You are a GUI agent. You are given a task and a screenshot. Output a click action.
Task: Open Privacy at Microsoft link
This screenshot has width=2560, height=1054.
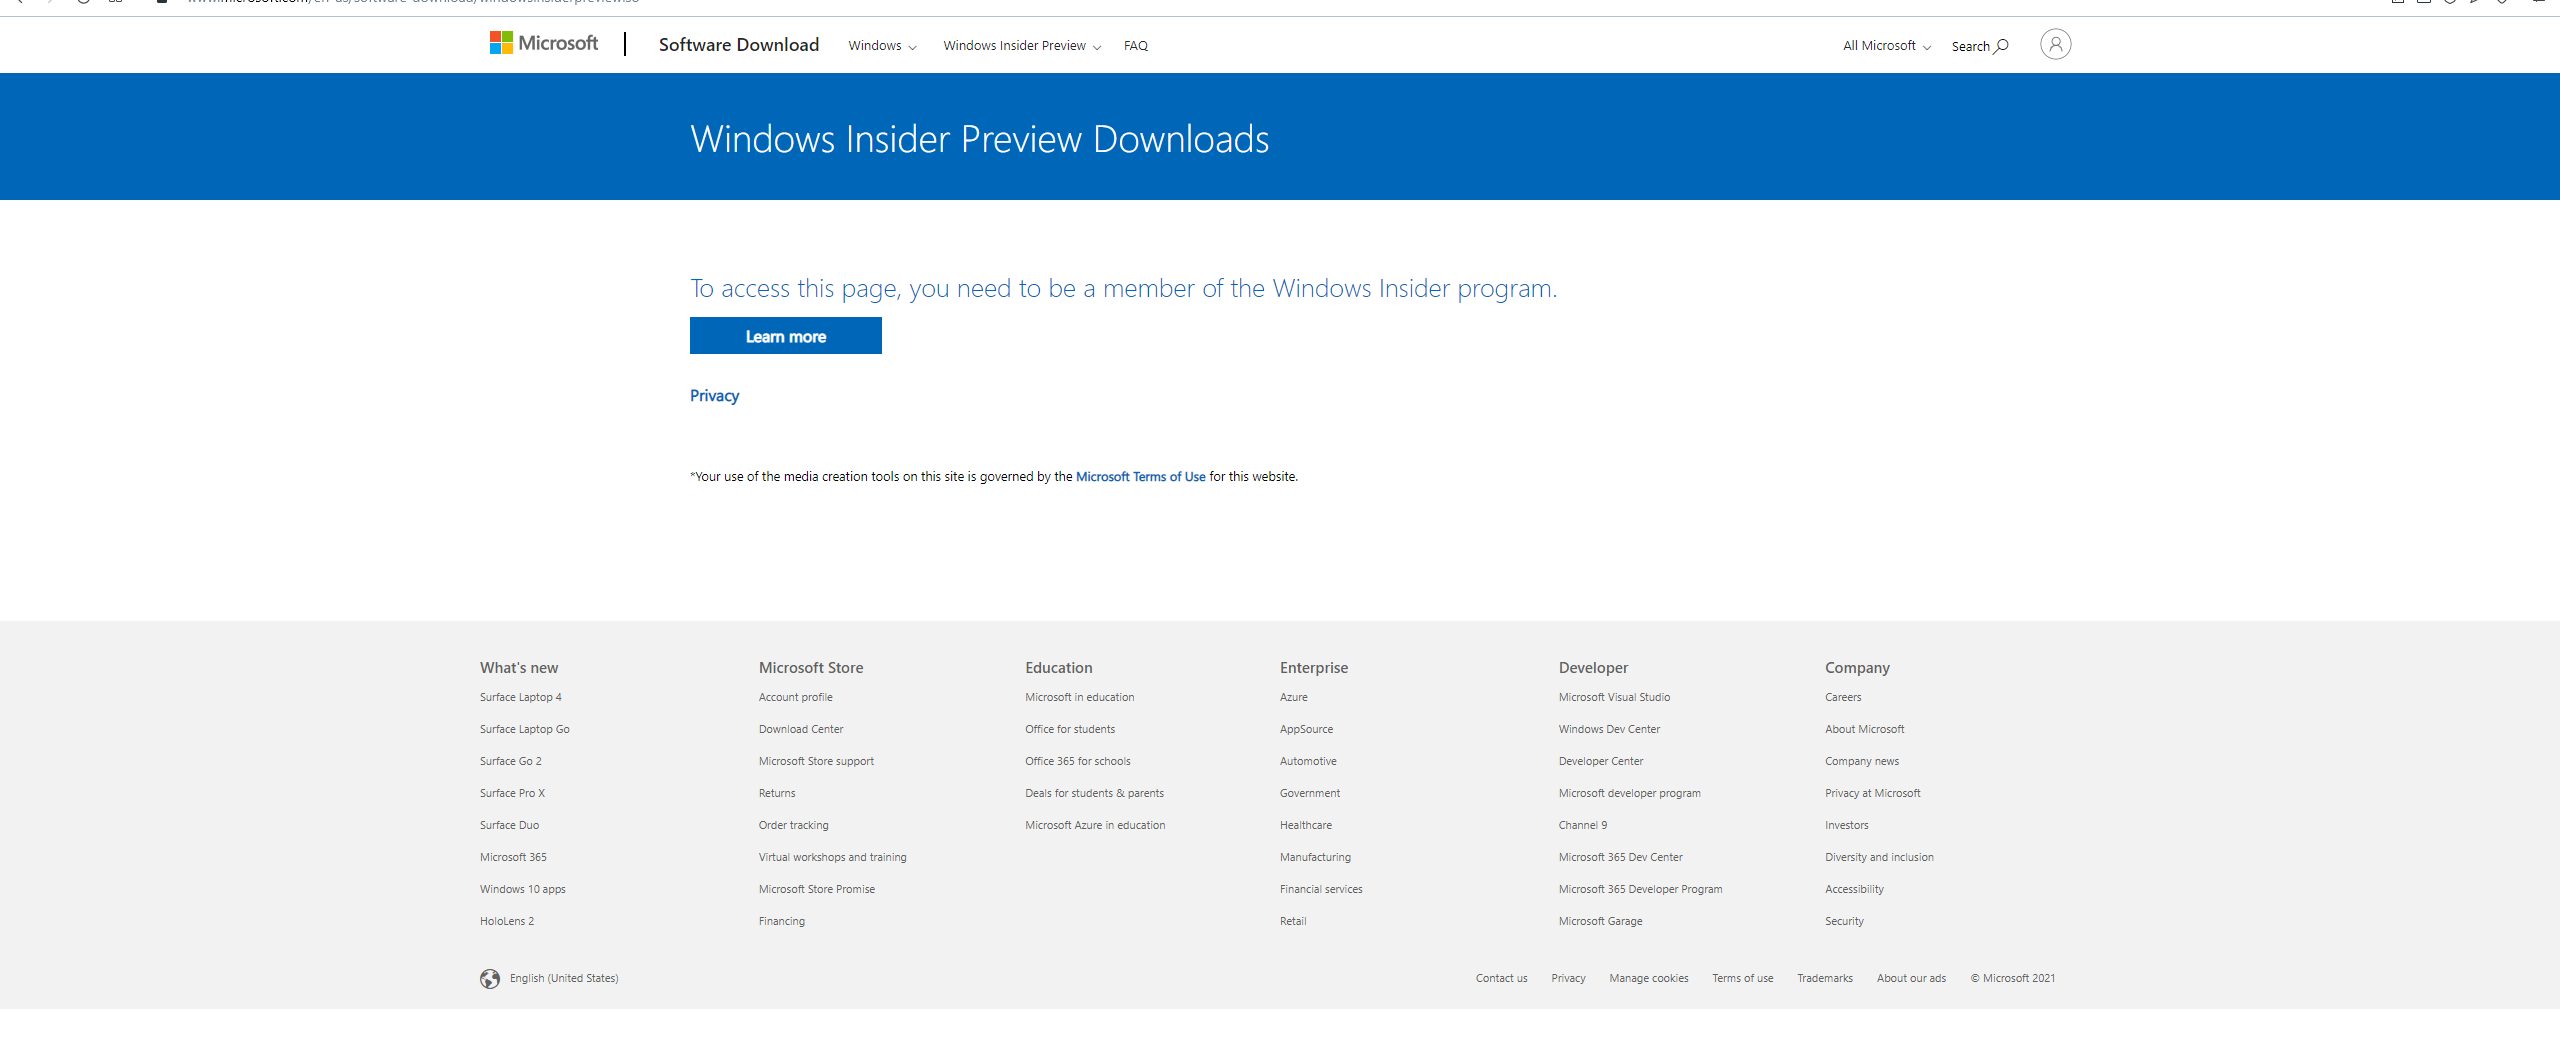pos(1873,794)
